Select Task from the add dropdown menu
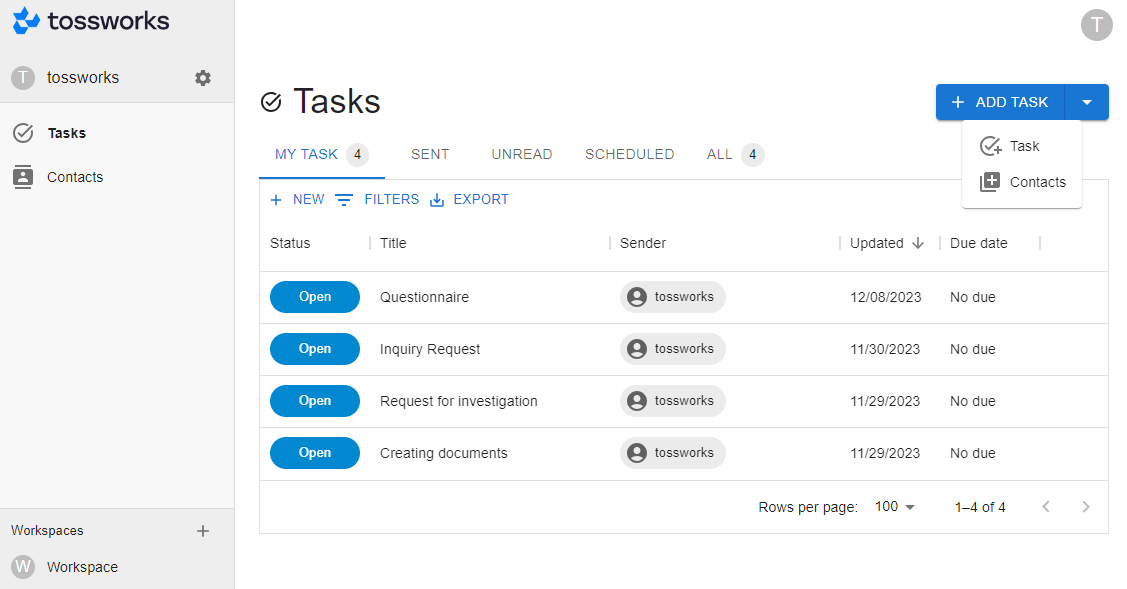The image size is (1127, 589). click(1022, 146)
